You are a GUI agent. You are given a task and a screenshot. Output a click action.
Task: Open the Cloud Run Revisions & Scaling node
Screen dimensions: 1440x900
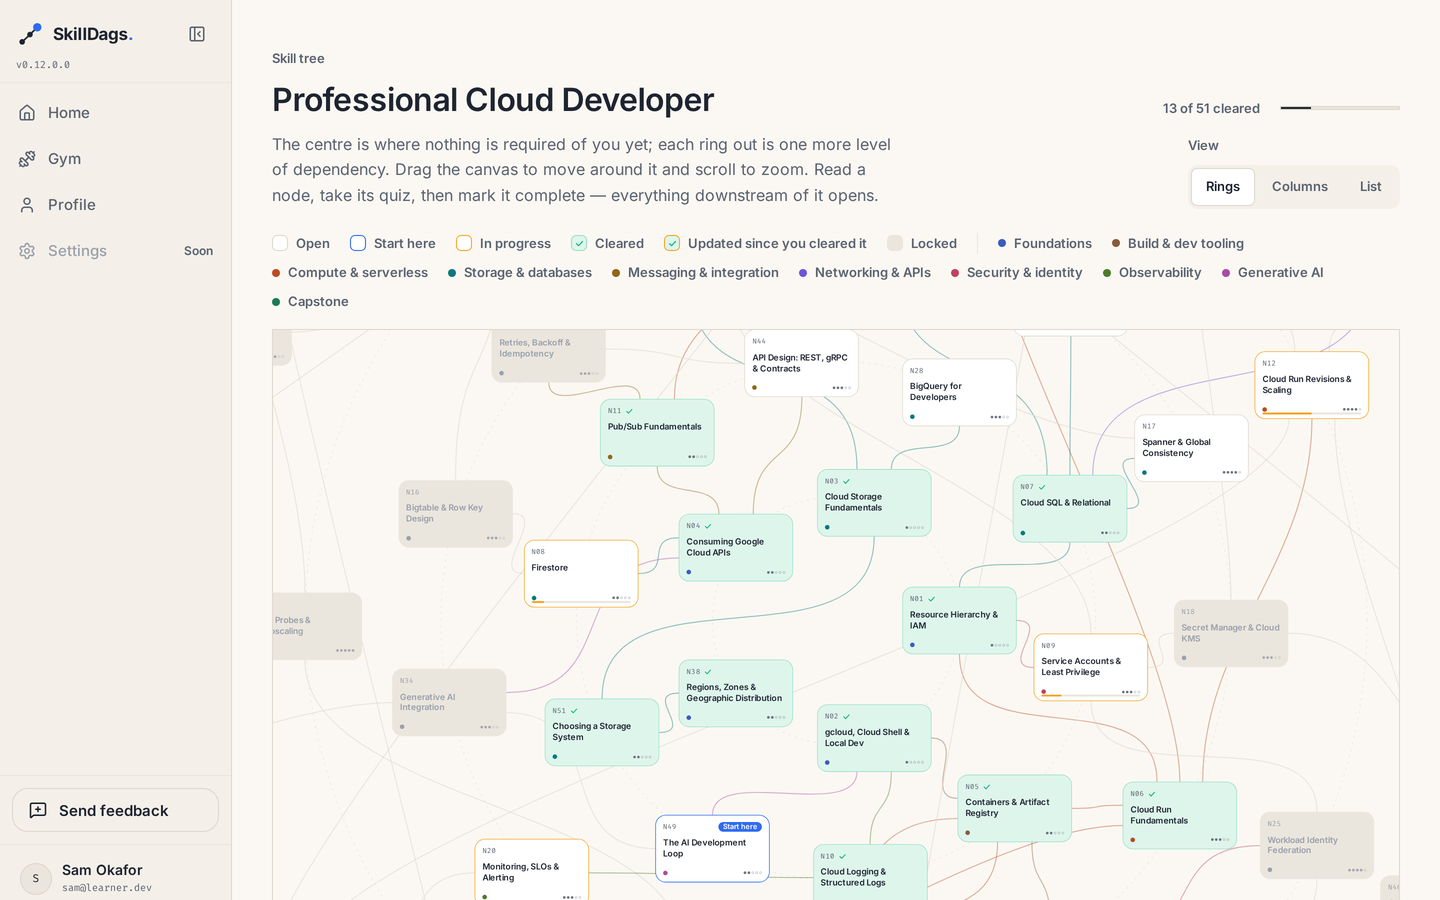(x=1312, y=385)
